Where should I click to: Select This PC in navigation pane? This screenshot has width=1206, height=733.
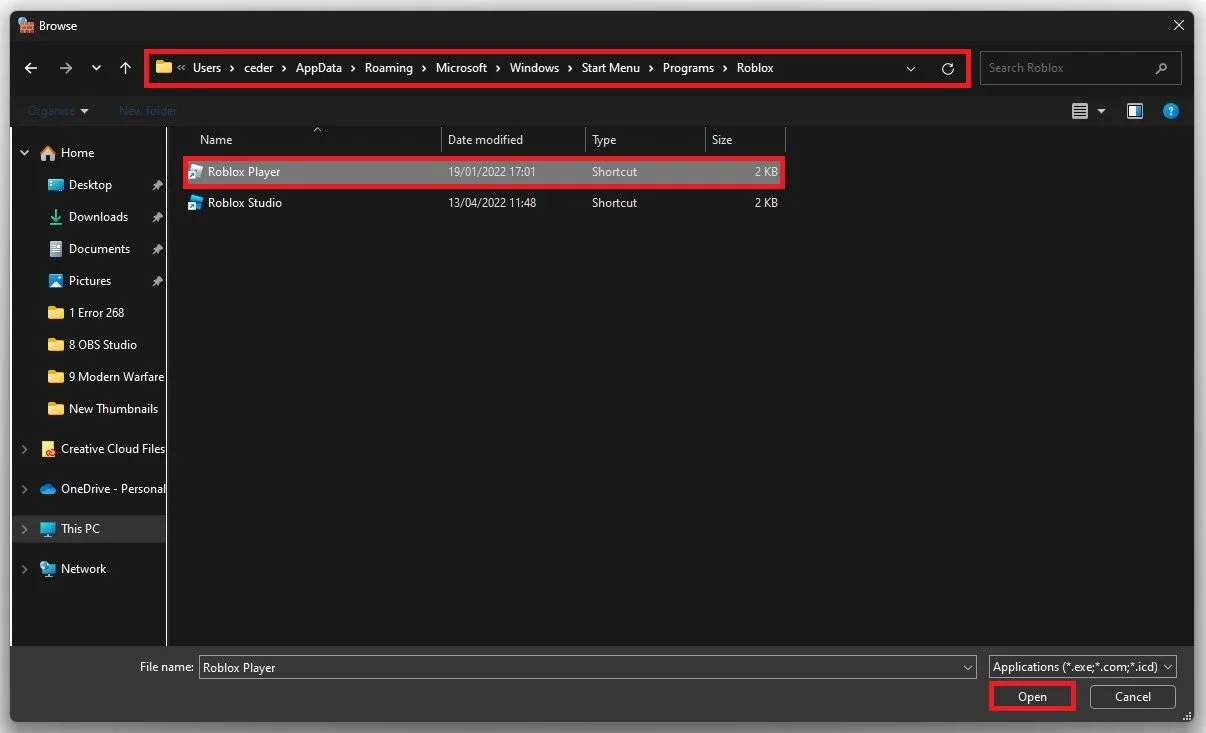point(80,529)
